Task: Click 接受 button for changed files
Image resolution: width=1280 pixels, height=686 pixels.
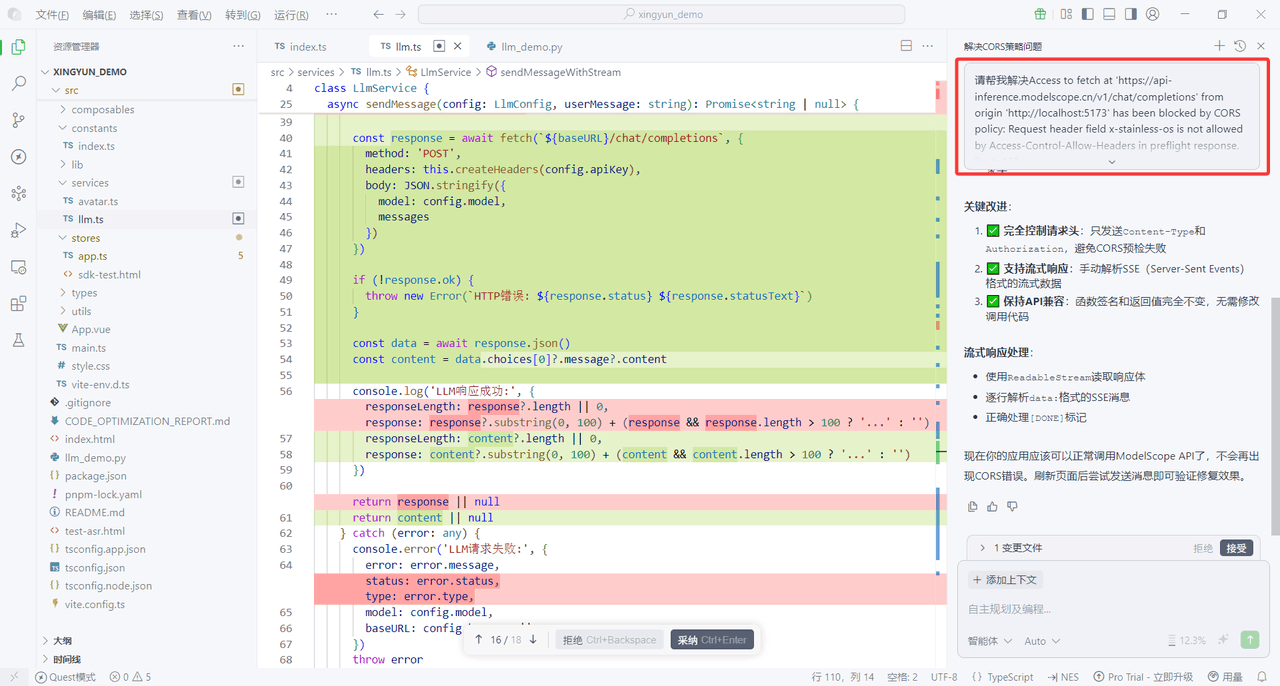Action: click(x=1236, y=548)
